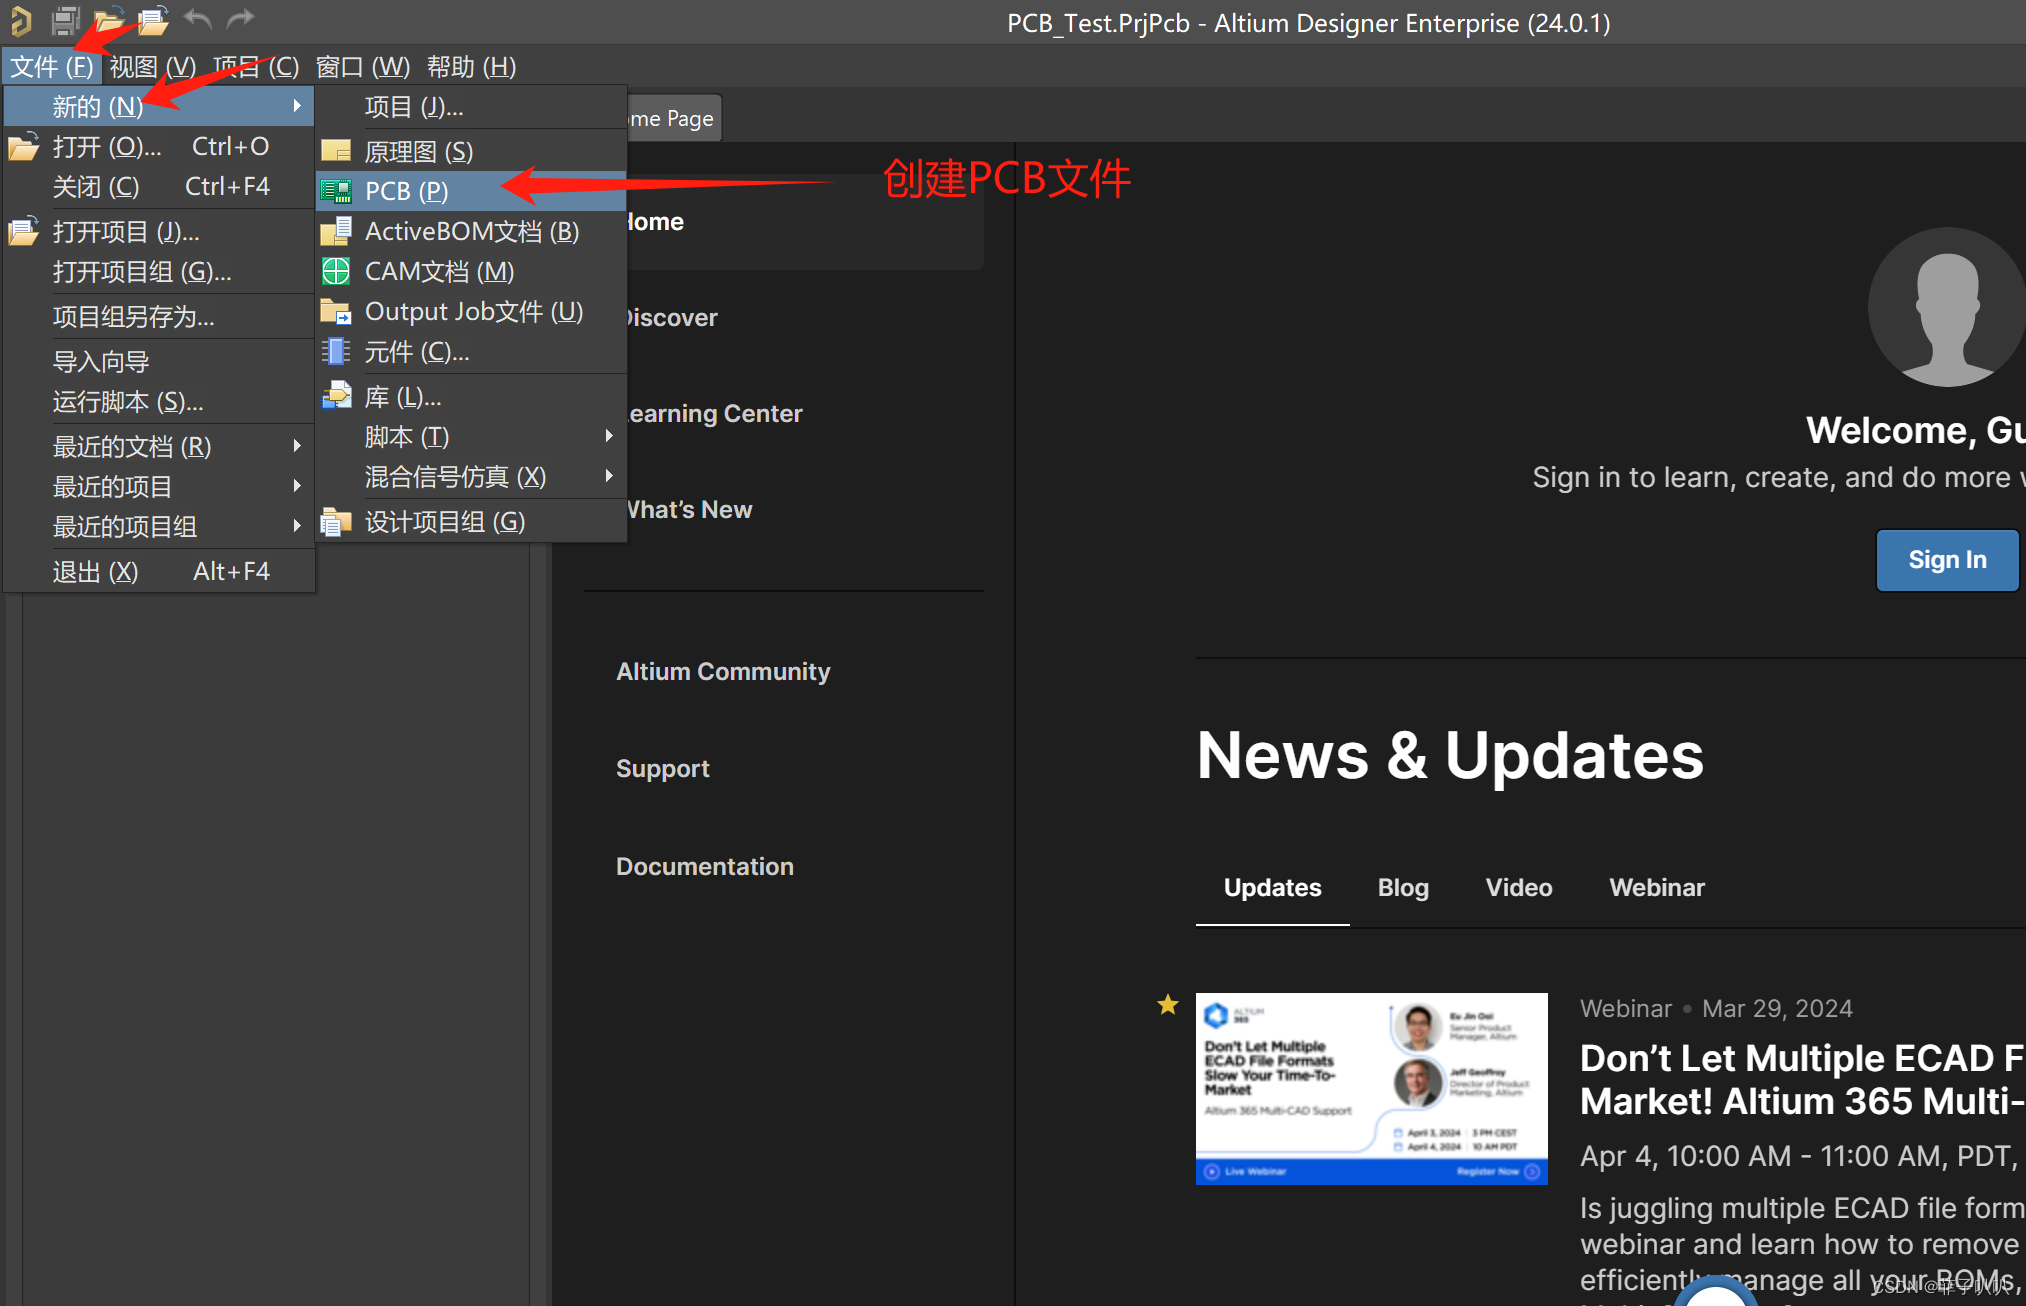Click the PCB document icon in submenu
This screenshot has height=1306, width=2026.
[x=336, y=191]
